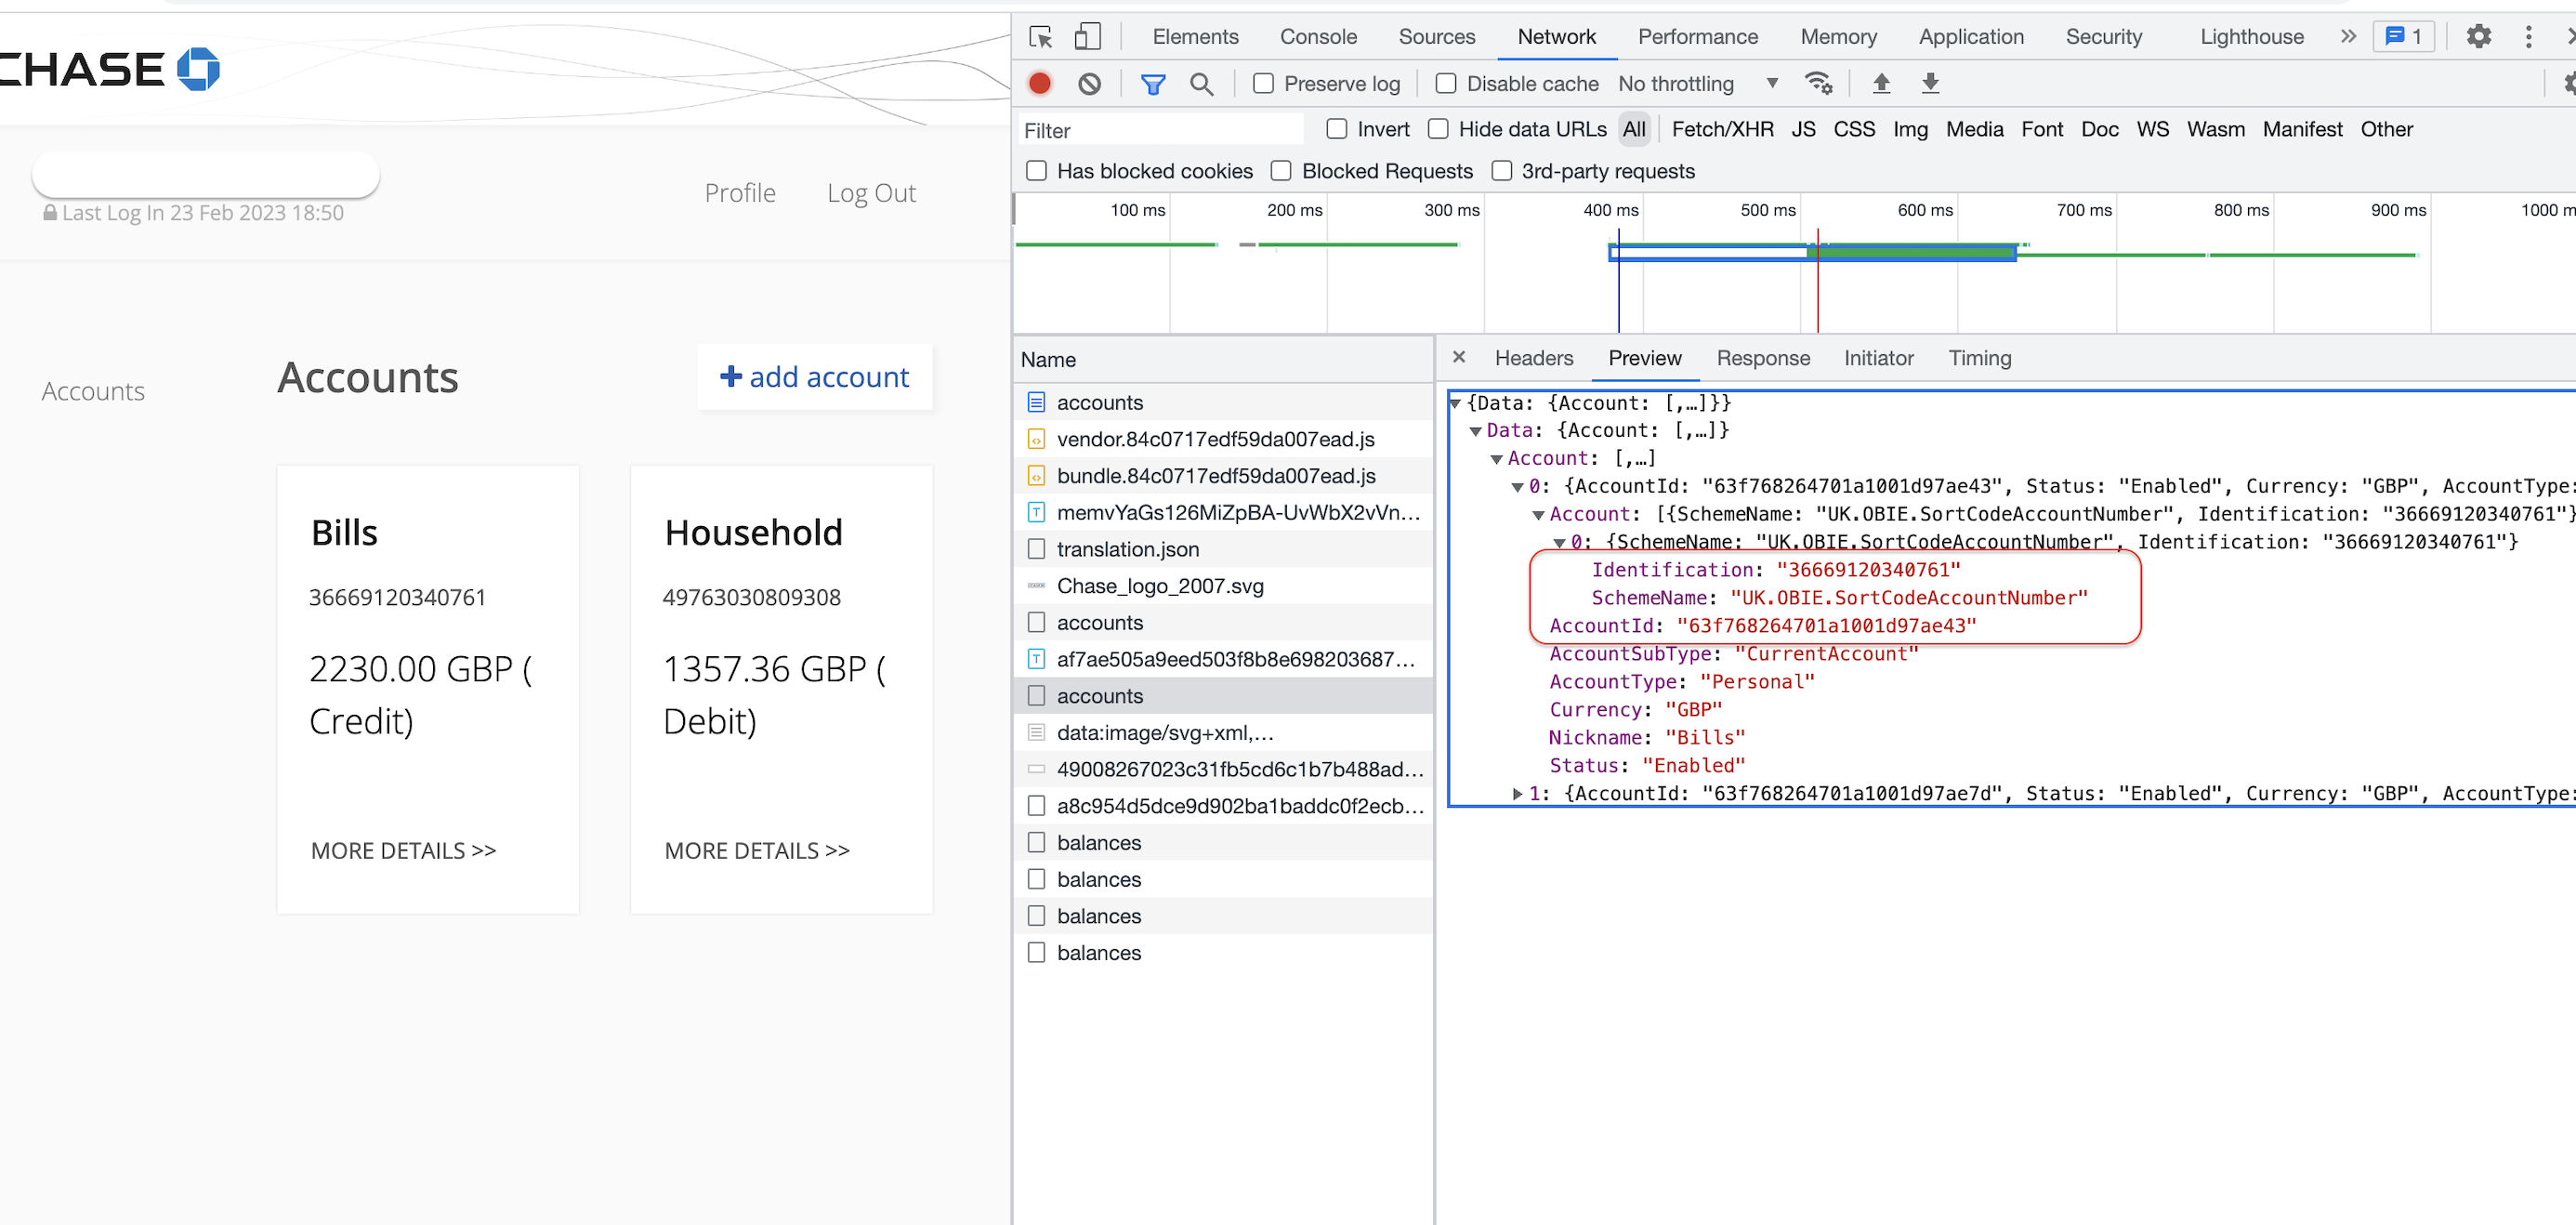Viewport: 2576px width, 1225px height.
Task: Click the clear network log icon
Action: [1089, 84]
